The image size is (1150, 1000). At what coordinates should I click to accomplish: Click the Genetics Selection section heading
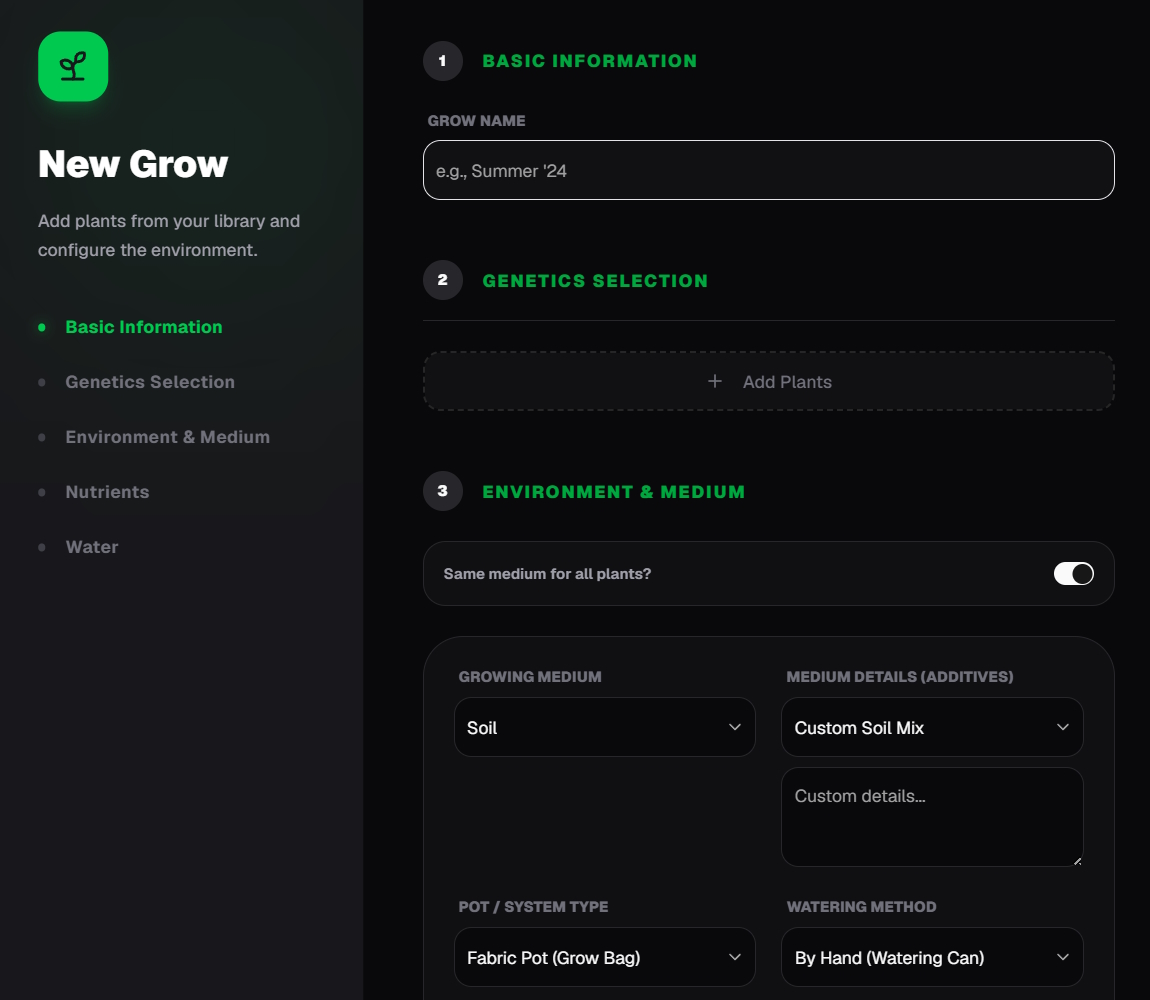tap(595, 281)
